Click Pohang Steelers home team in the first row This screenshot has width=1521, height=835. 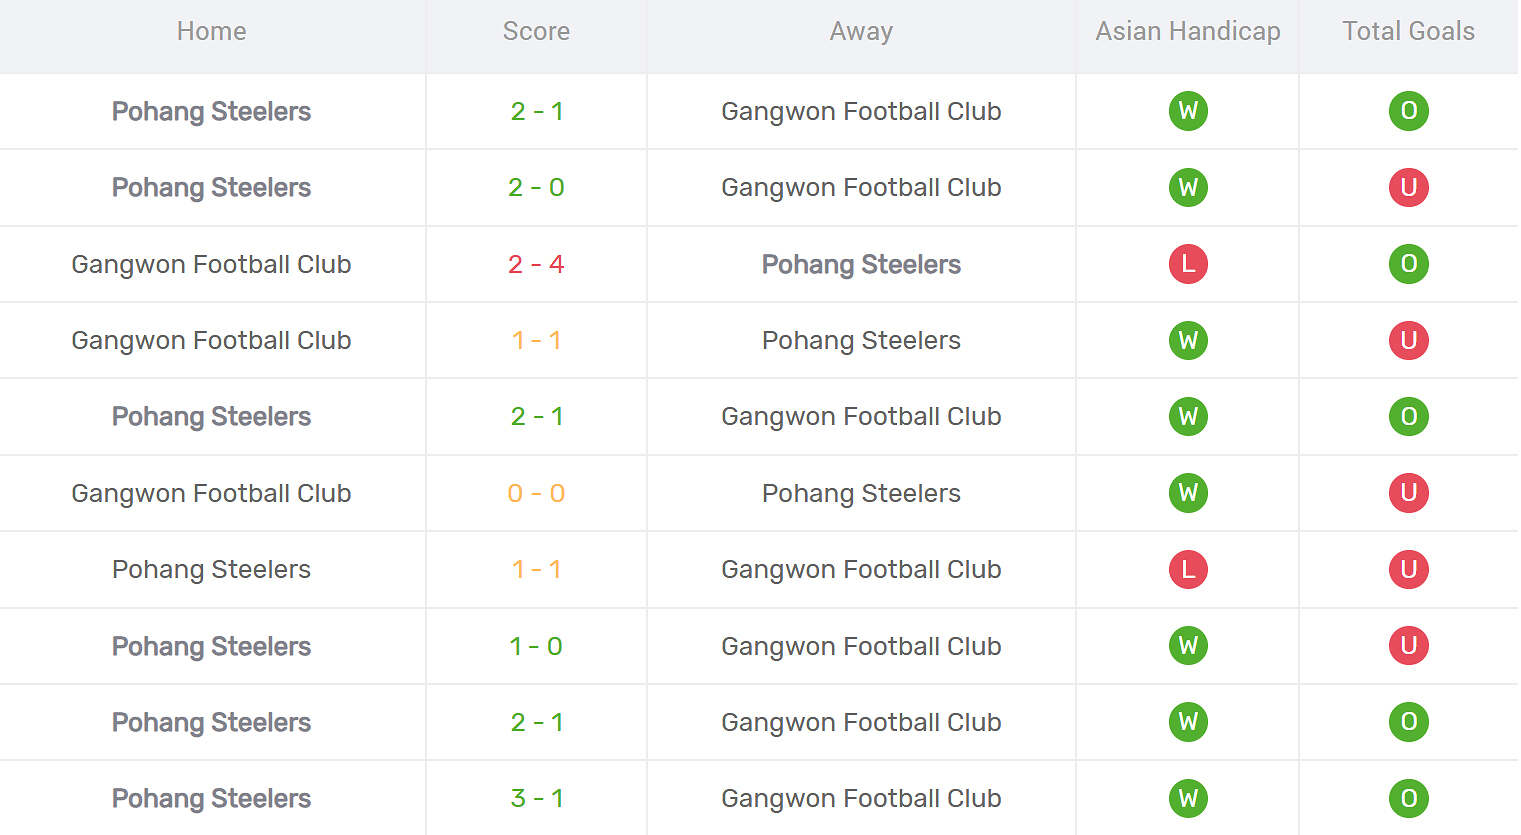[x=211, y=111]
